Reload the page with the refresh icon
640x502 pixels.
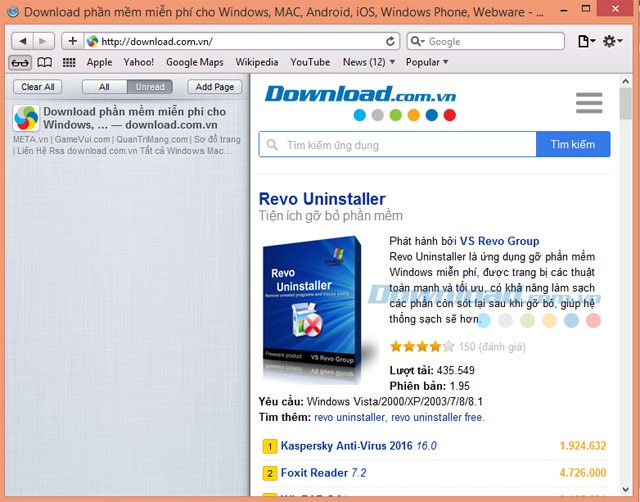tap(391, 41)
